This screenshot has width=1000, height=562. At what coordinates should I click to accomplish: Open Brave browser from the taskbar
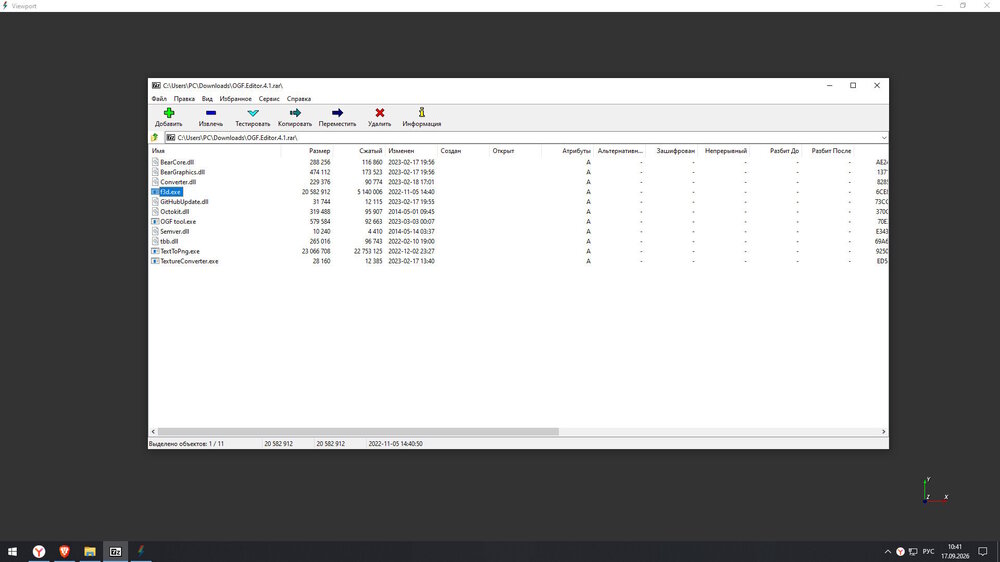pyautogui.click(x=64, y=551)
